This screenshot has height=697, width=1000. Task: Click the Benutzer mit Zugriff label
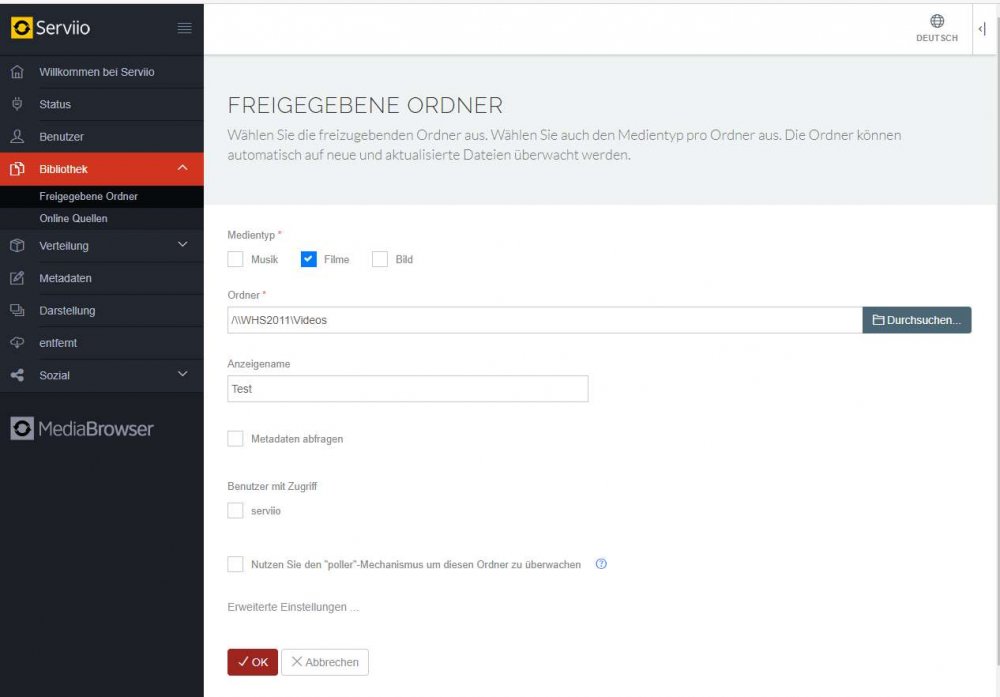coord(272,486)
